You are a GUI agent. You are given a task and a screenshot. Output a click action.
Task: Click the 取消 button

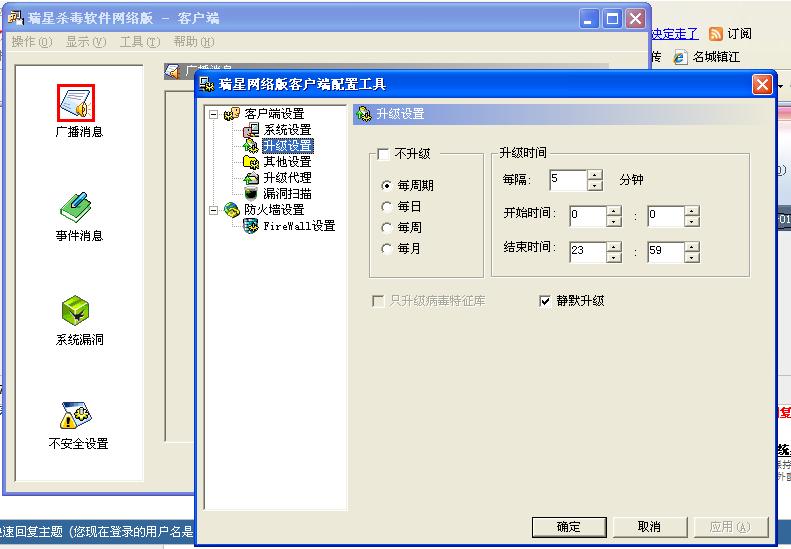coord(650,527)
